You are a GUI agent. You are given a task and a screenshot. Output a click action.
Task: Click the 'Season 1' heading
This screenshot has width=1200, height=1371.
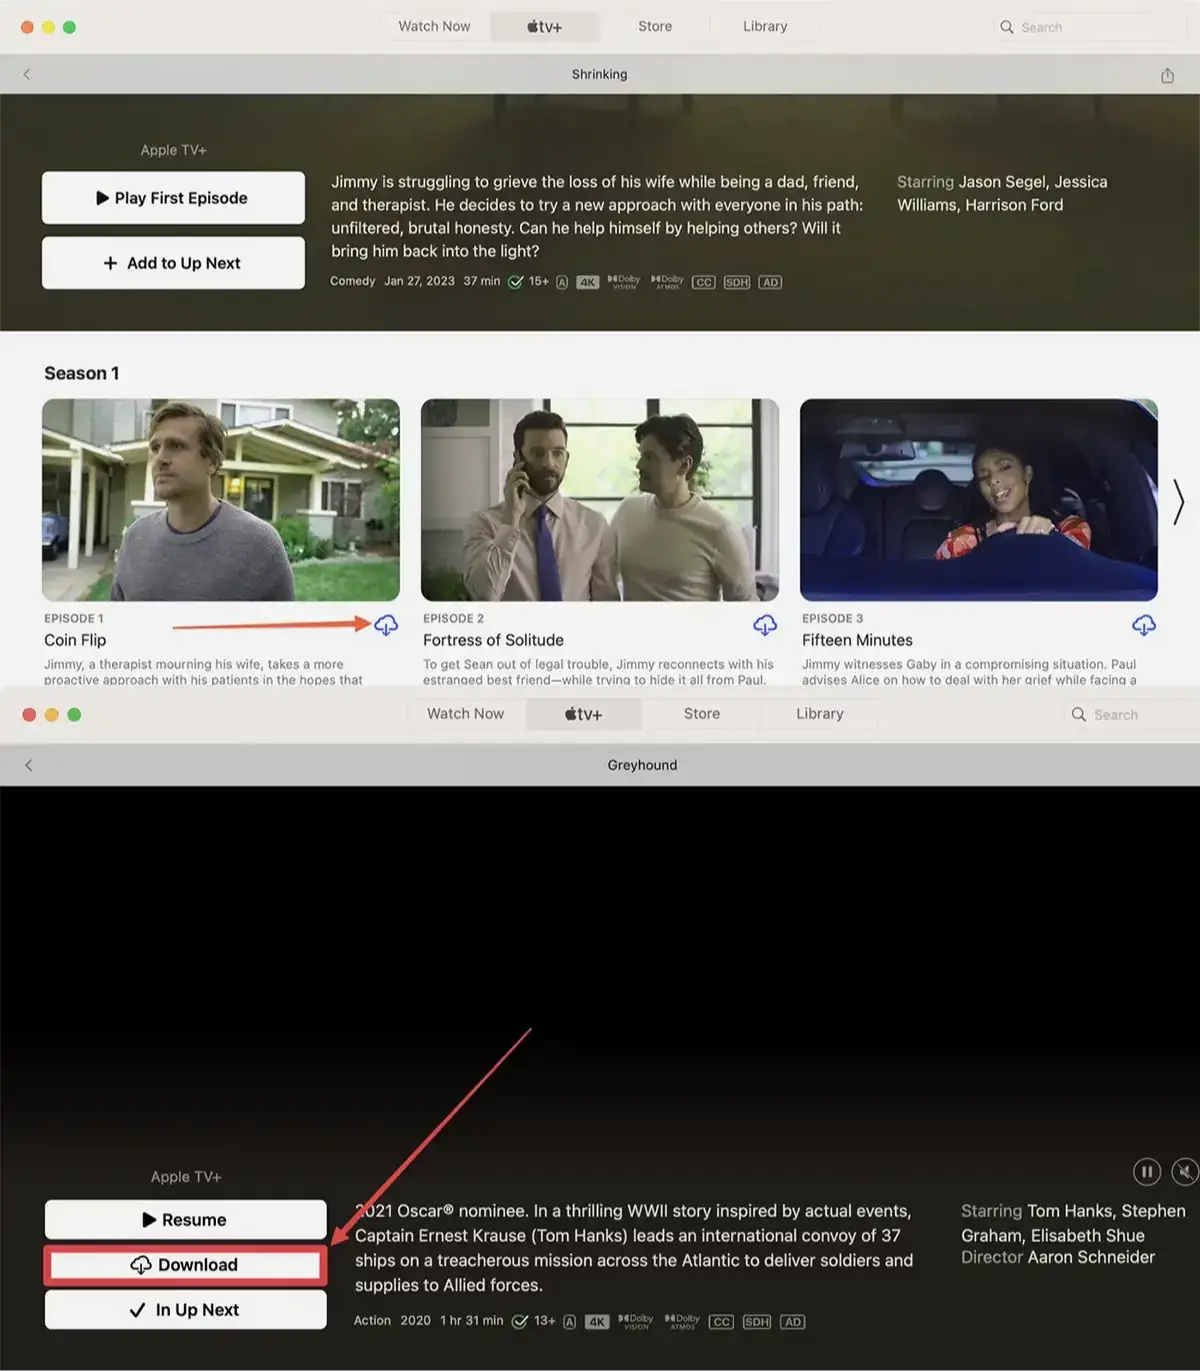point(82,373)
